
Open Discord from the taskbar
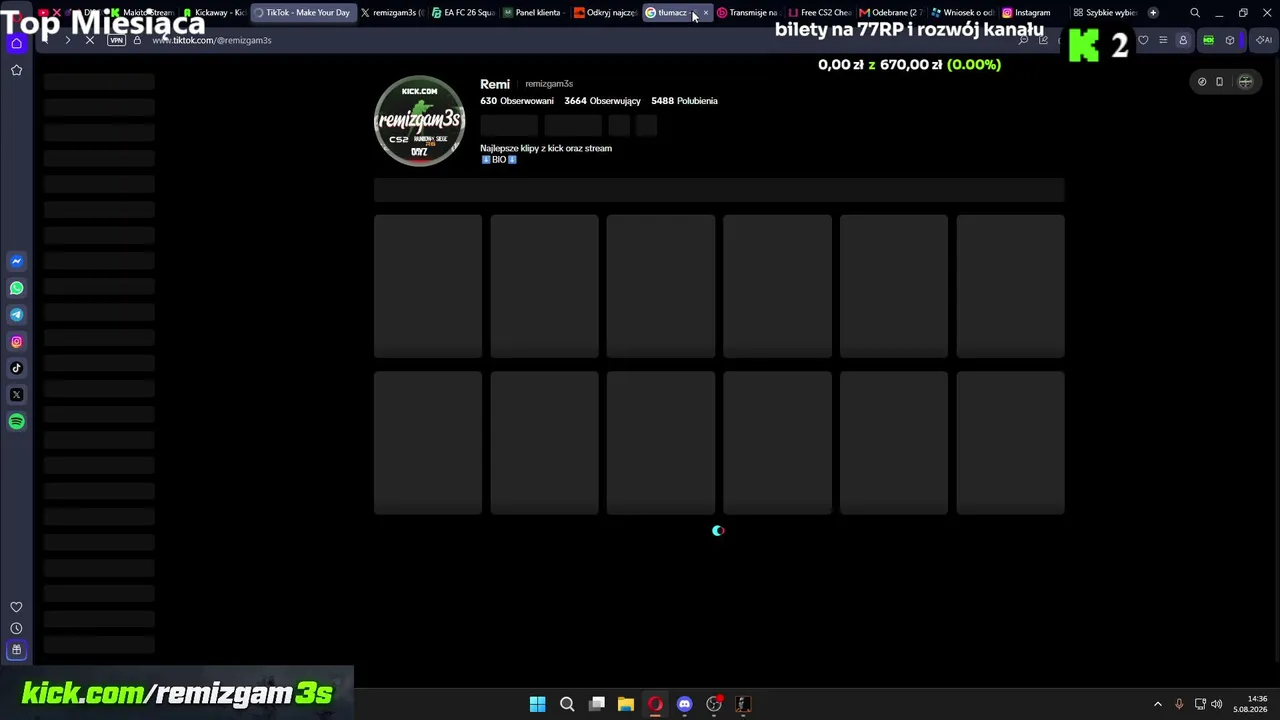(x=684, y=704)
